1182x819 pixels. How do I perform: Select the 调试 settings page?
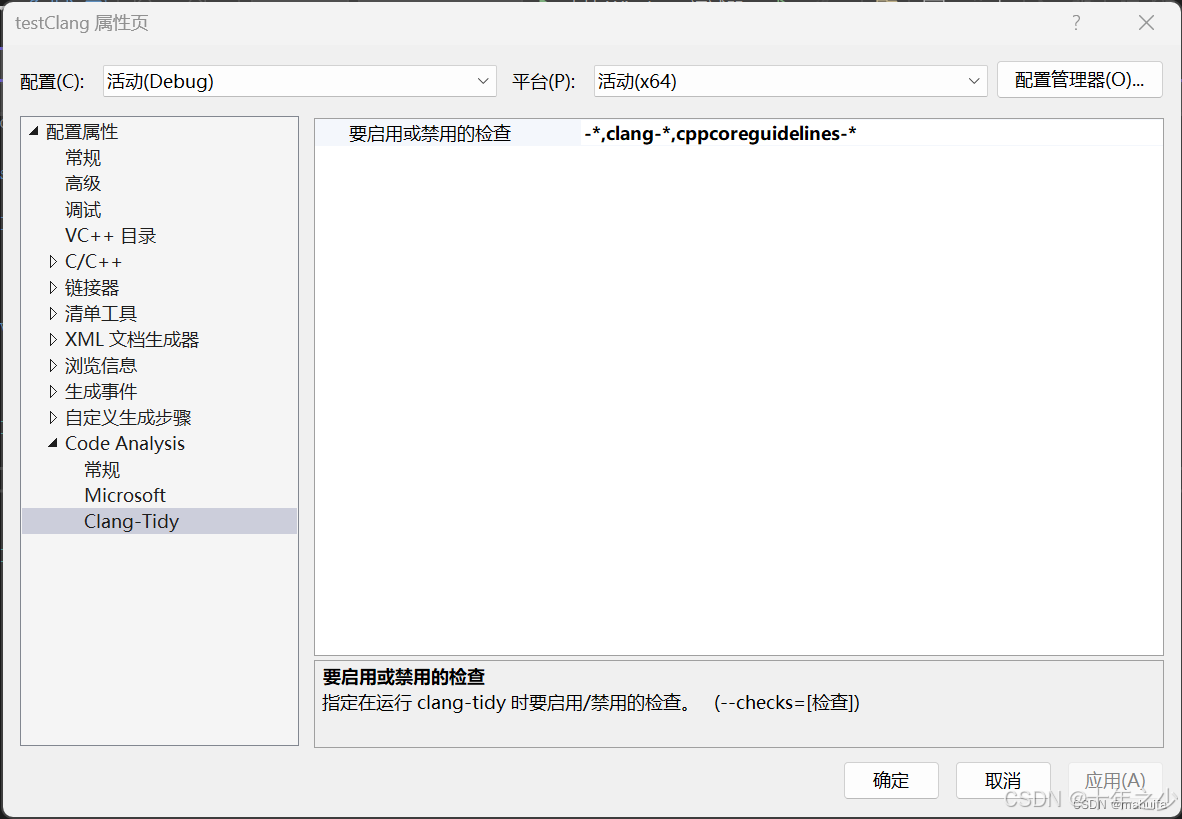pyautogui.click(x=83, y=209)
